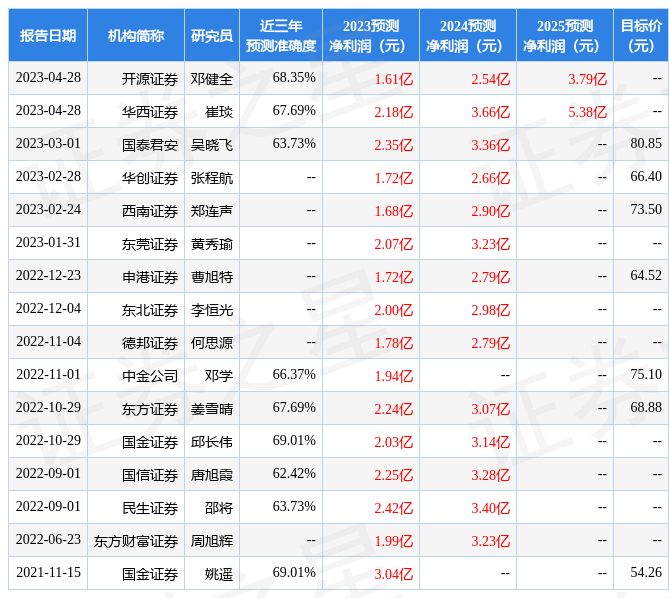The image size is (669, 598).
Task: Click the 目标价 column header
Action: [641, 36]
